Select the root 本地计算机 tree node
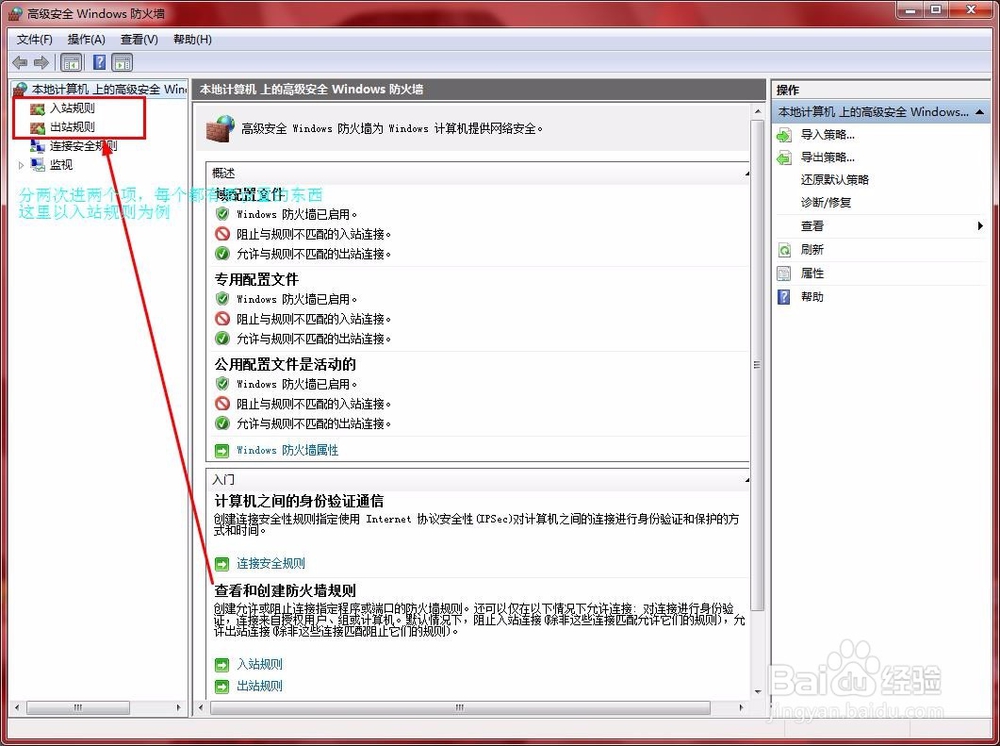This screenshot has width=1000, height=746. coord(108,89)
